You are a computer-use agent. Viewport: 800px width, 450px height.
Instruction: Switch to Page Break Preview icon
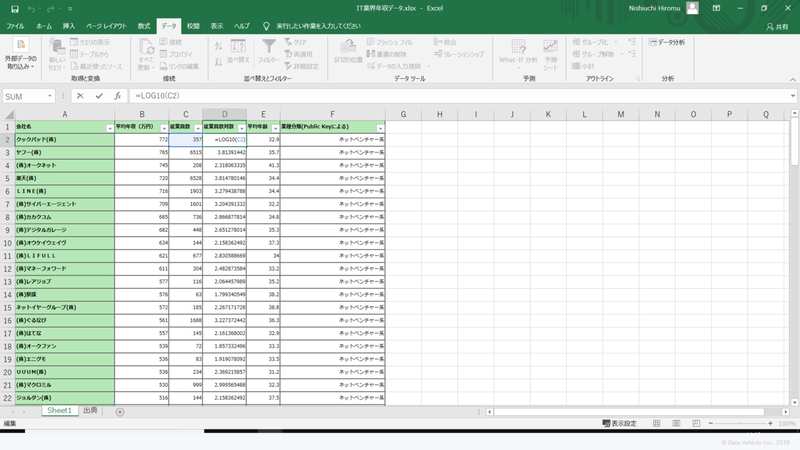point(696,423)
